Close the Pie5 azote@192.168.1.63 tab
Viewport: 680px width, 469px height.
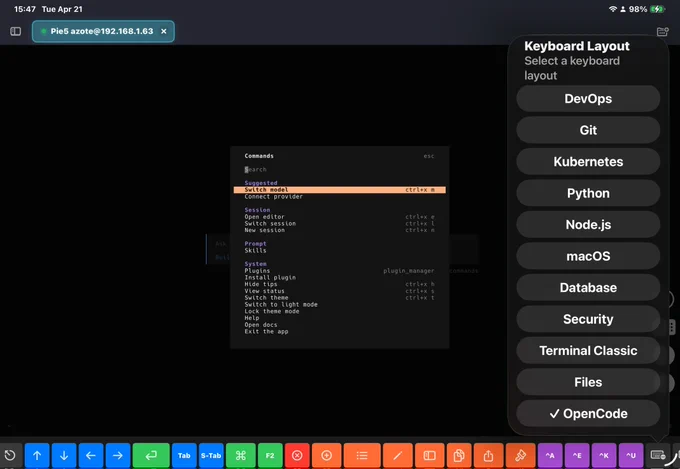point(163,31)
